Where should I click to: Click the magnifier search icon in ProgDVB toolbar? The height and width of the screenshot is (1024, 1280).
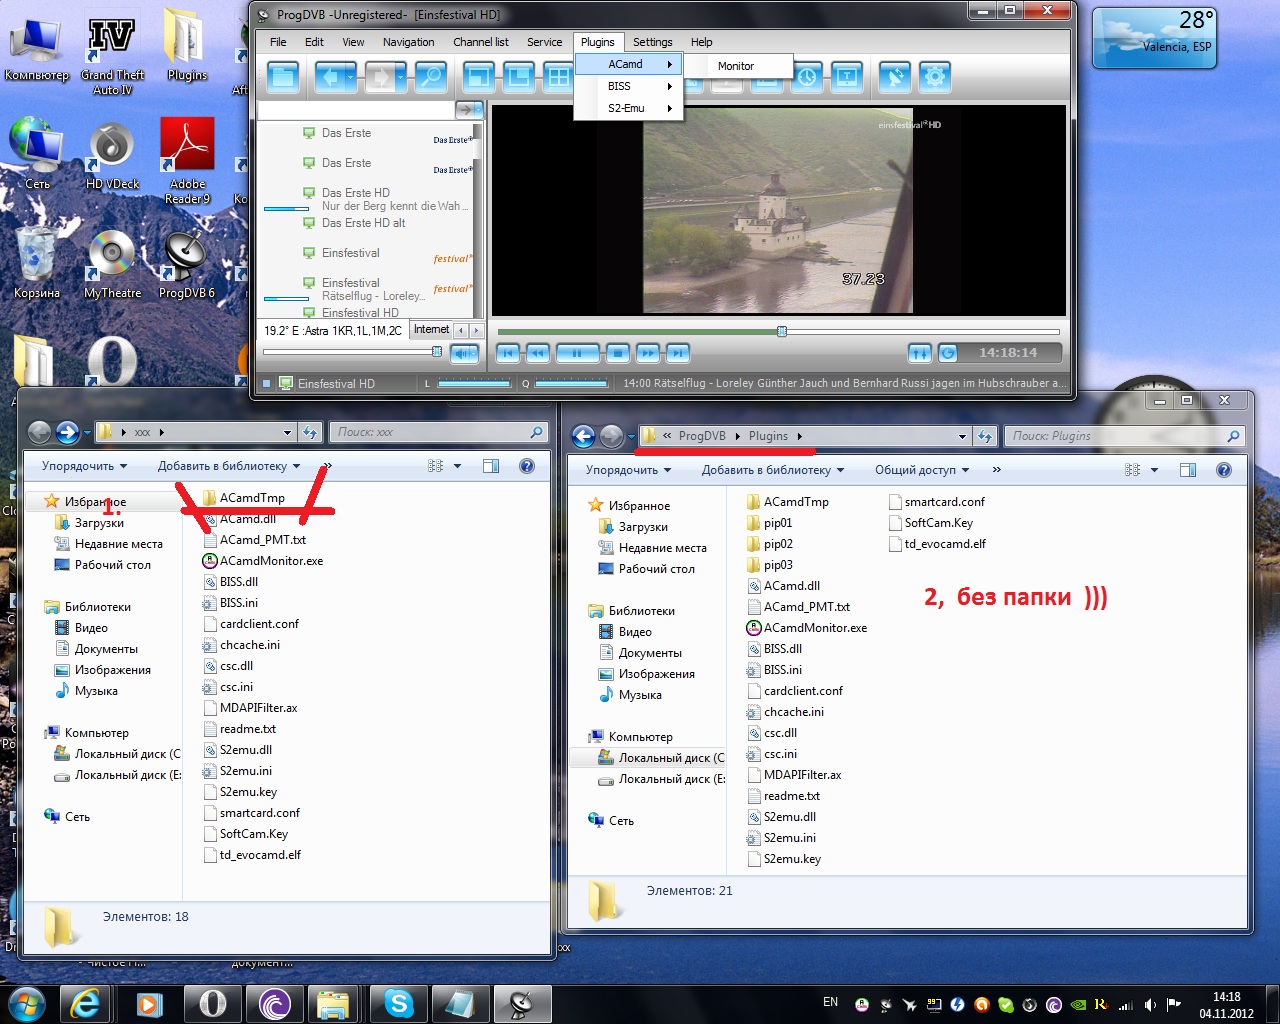pos(430,77)
